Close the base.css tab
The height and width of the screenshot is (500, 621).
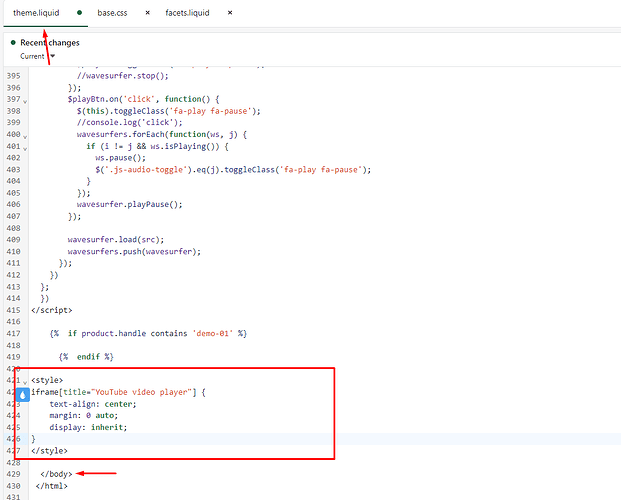tap(148, 13)
